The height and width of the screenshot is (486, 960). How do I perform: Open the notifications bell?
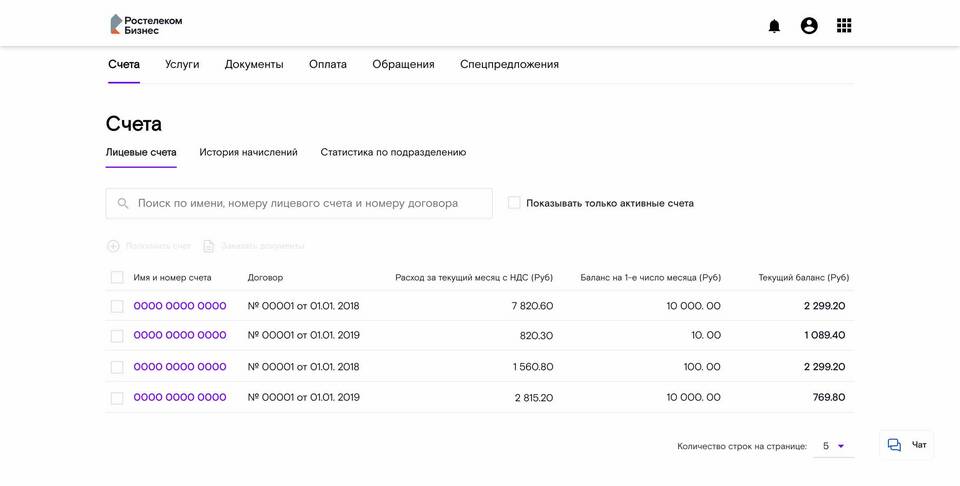(774, 26)
